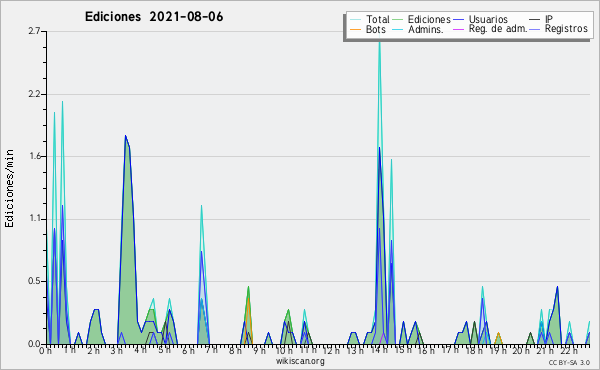Image resolution: width=600 pixels, height=370 pixels.
Task: Click the green line swatch beside Ediciones
Action: click(x=398, y=20)
